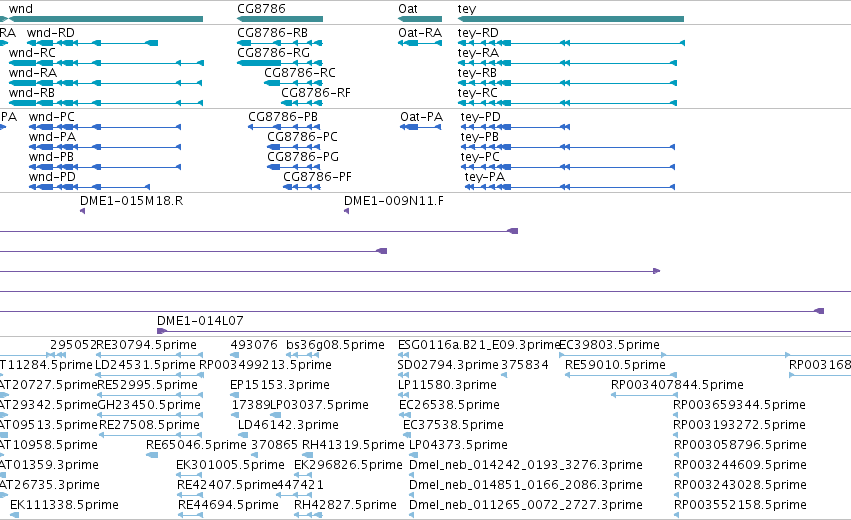851x520 pixels.
Task: Choose transcript wnd-RB
Action: click(31, 93)
